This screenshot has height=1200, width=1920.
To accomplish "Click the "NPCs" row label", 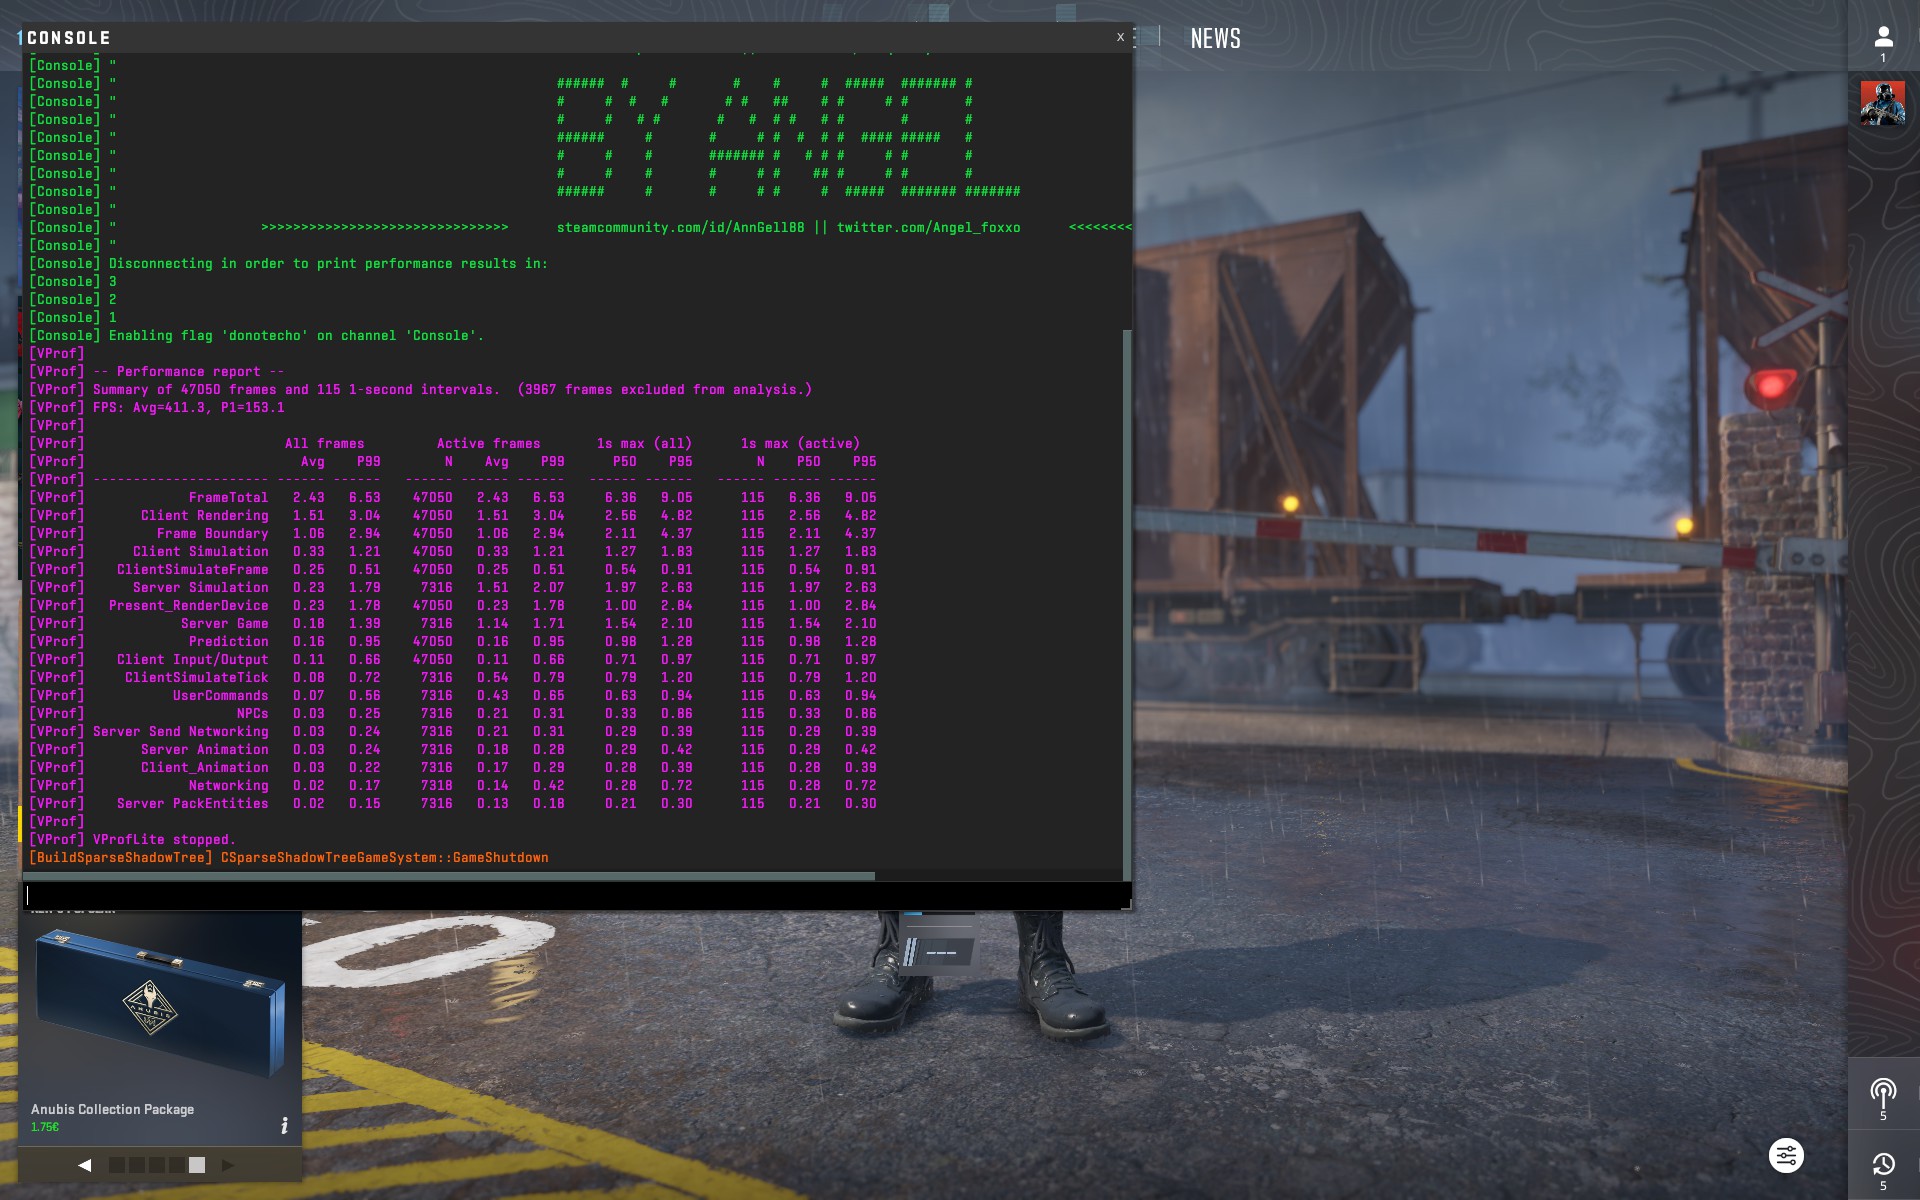I will point(253,714).
